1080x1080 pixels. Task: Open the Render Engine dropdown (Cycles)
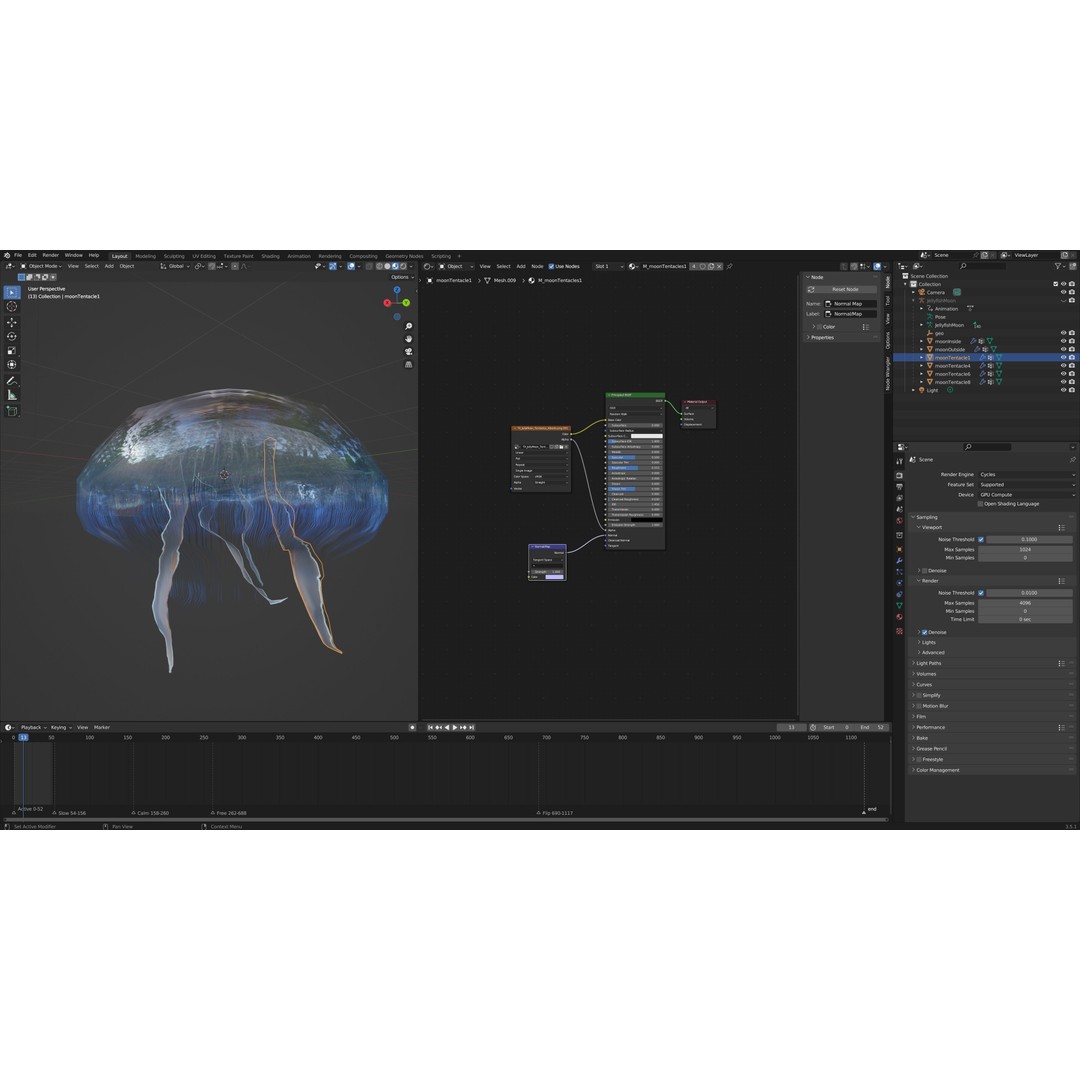(1026, 475)
